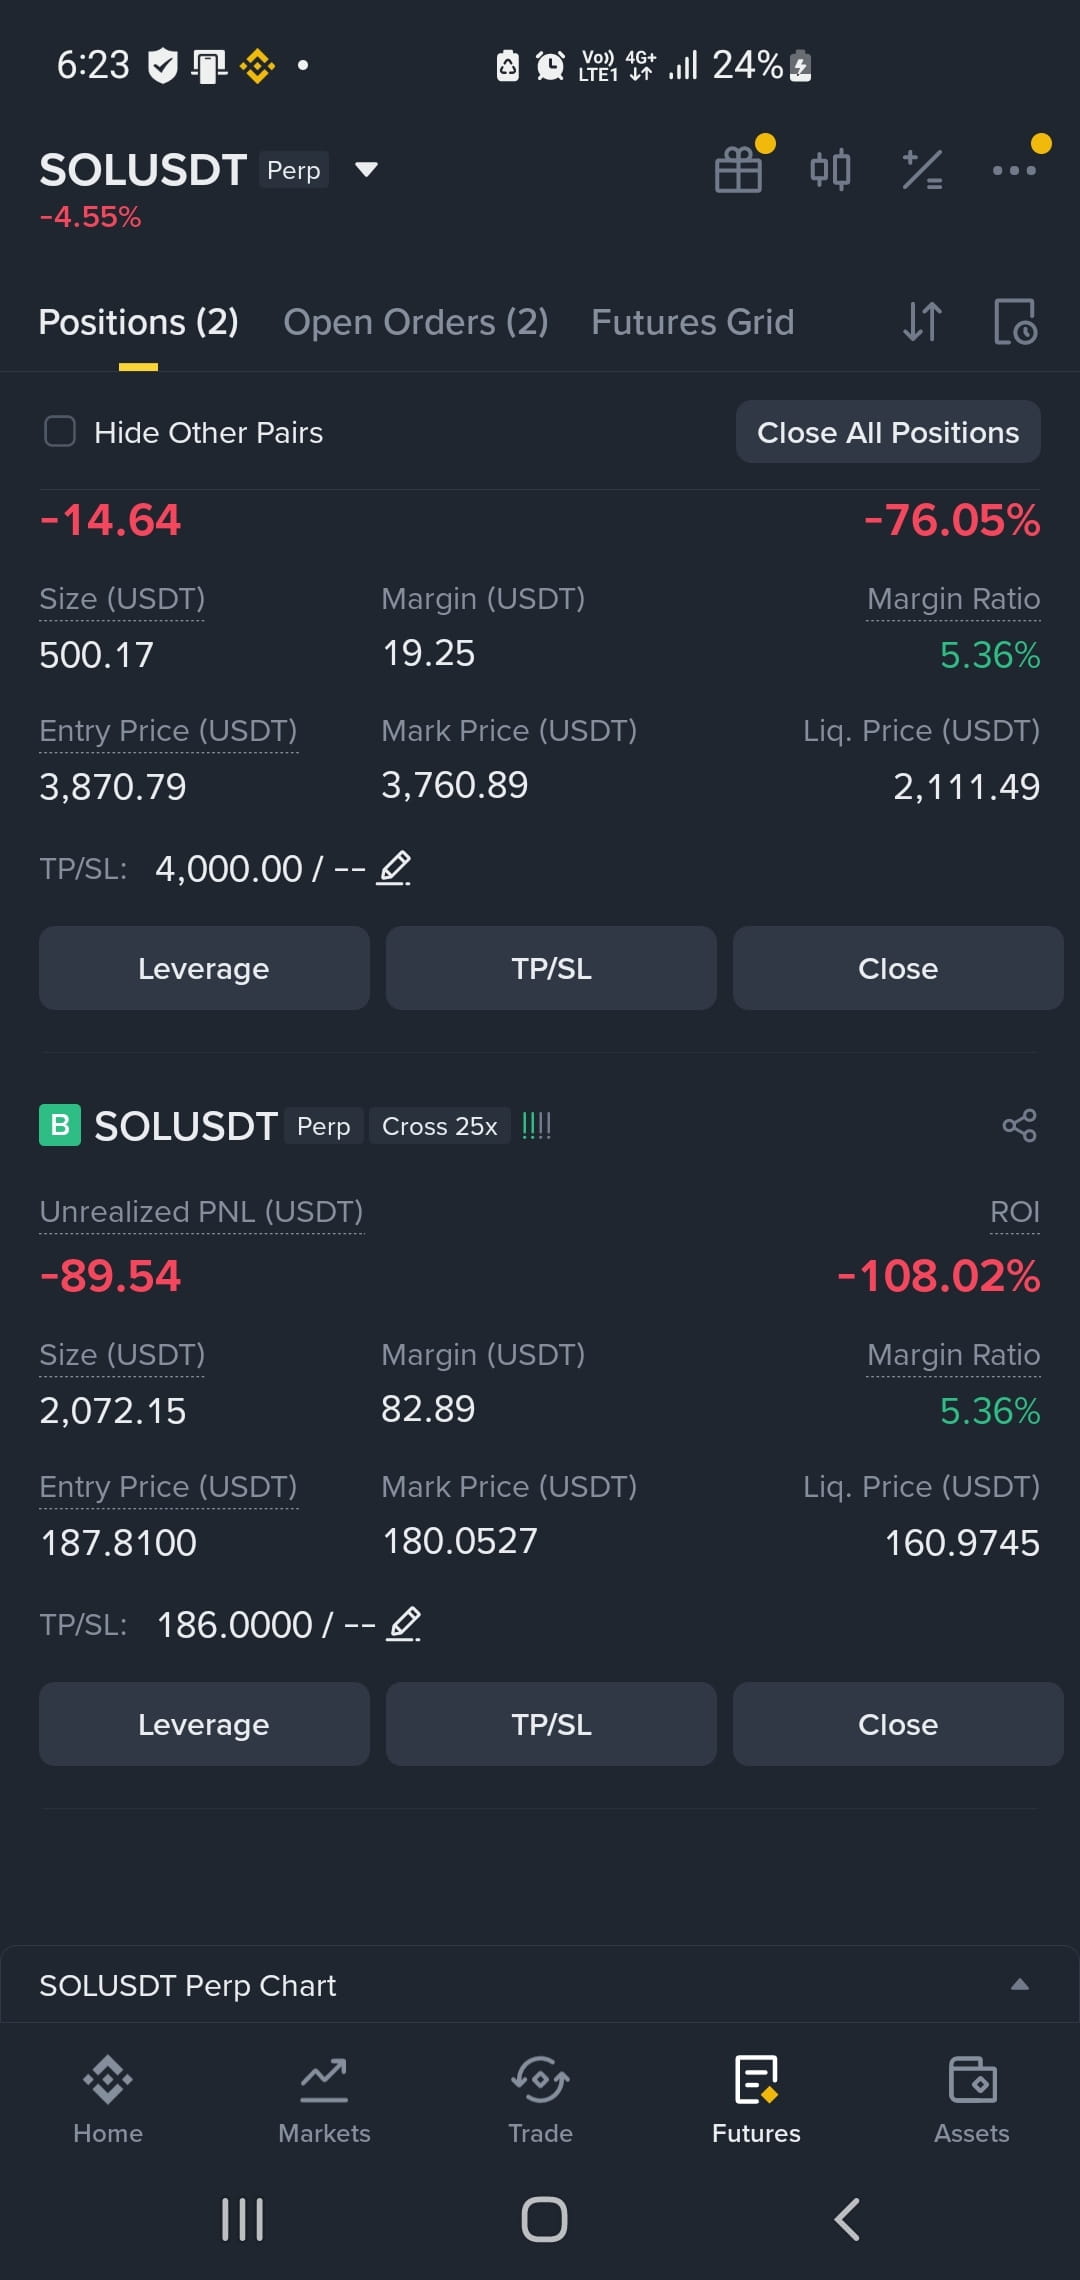Viewport: 1080px width, 2280px height.
Task: Open the order history clock icon
Action: tap(1015, 322)
